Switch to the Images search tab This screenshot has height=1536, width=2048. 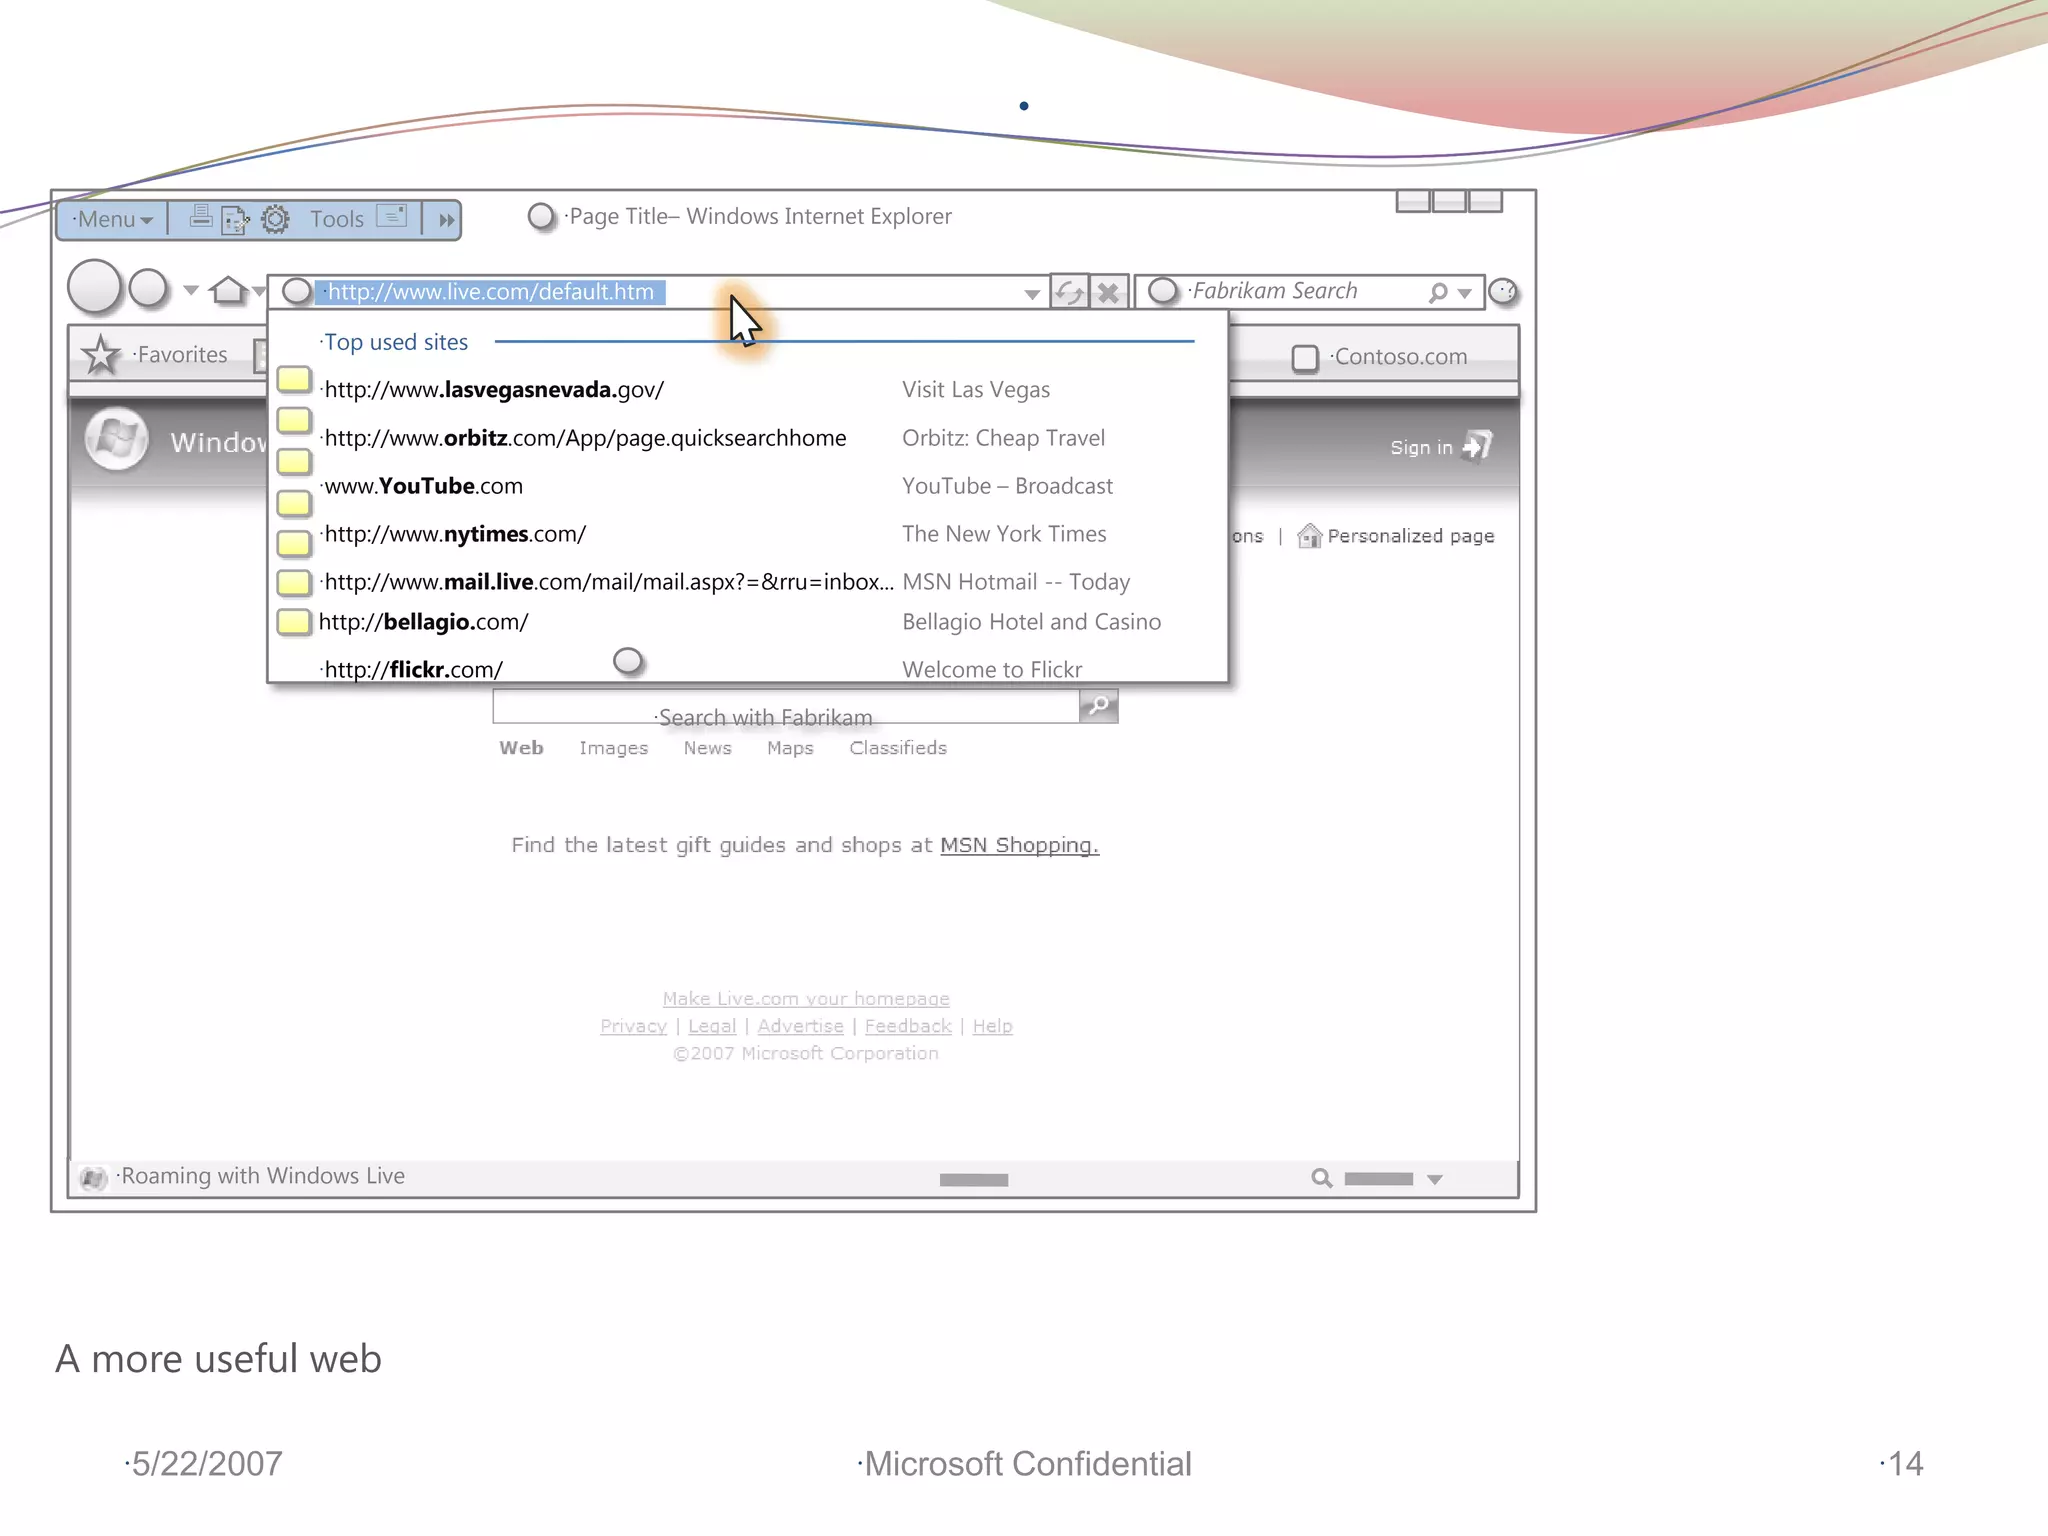(x=613, y=748)
